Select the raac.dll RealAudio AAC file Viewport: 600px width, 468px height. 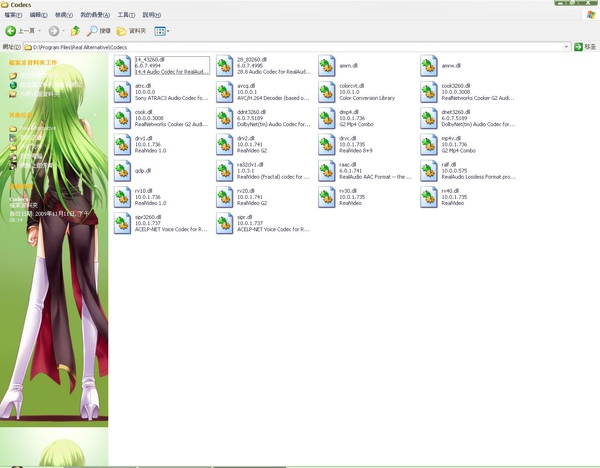328,170
